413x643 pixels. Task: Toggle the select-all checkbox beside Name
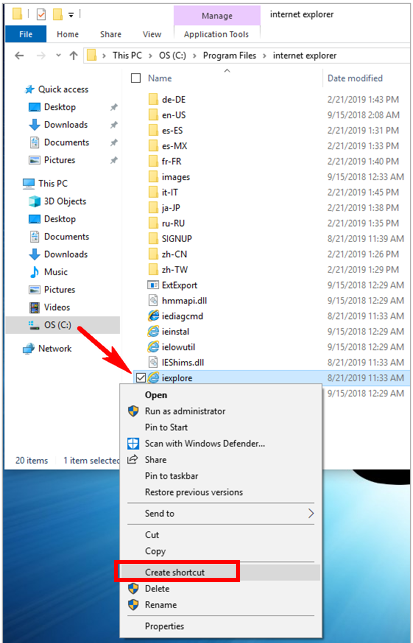pos(136,78)
